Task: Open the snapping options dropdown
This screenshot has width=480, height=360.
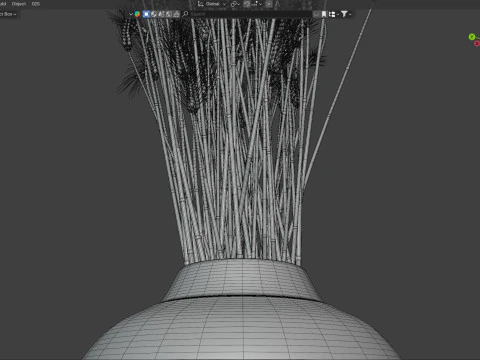Action: click(x=257, y=4)
